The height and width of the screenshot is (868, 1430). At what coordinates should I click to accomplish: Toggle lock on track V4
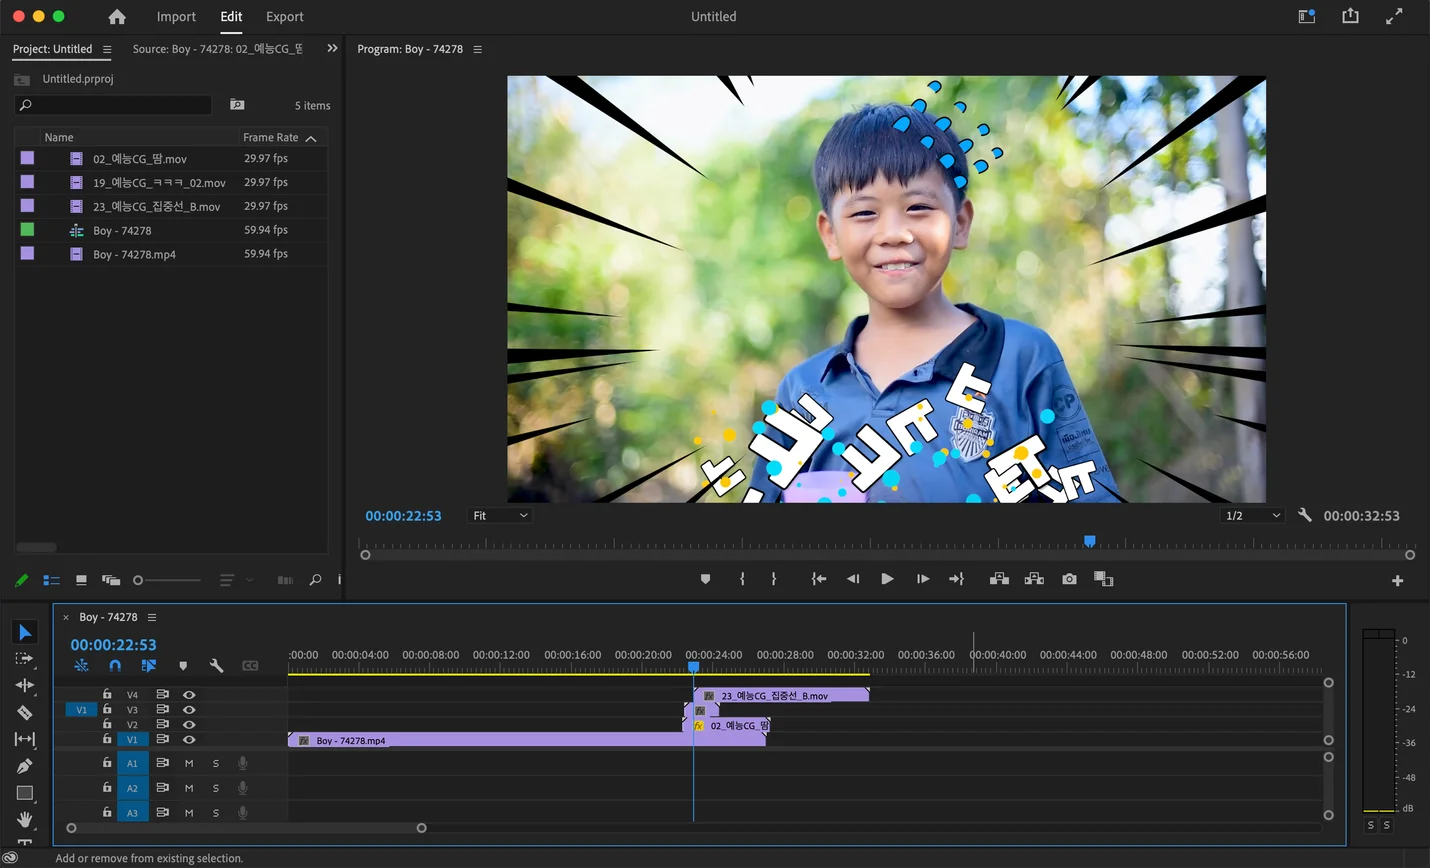[x=107, y=693]
